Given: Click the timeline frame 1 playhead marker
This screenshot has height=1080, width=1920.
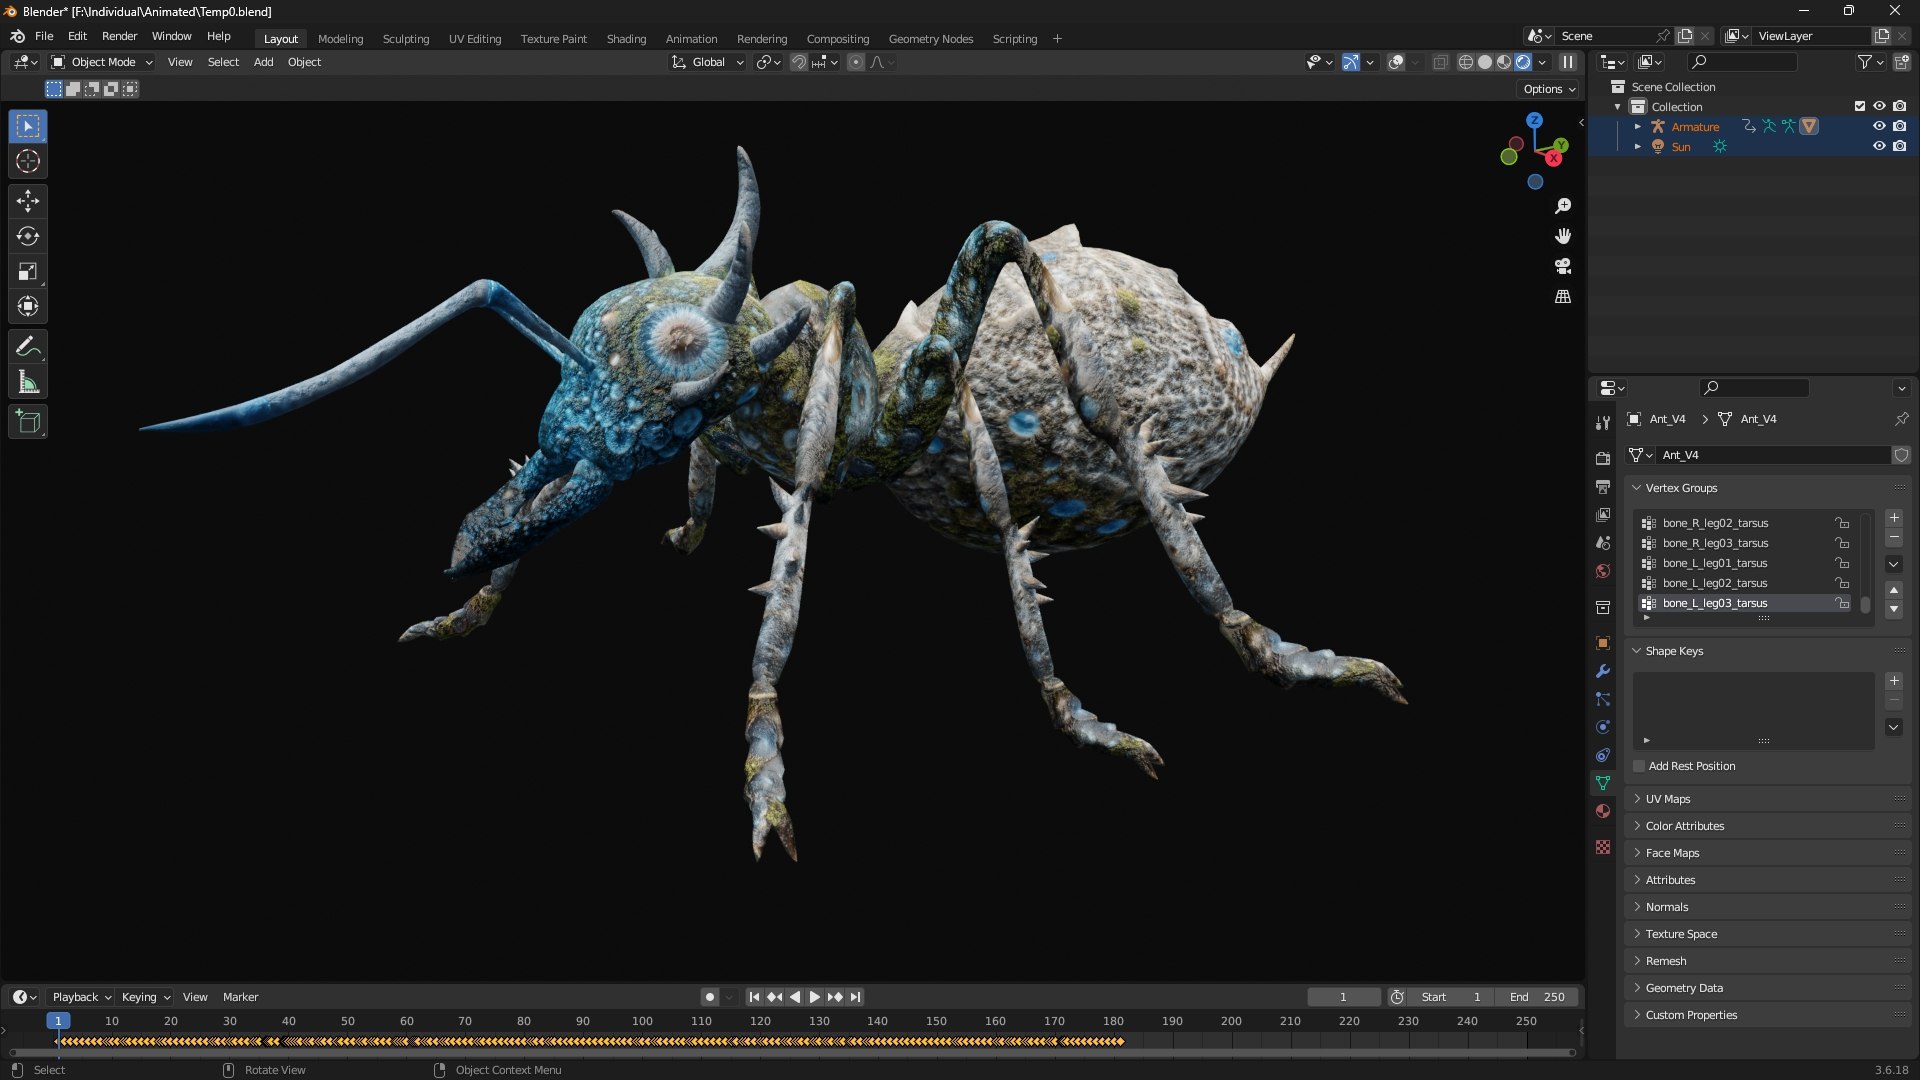Looking at the screenshot, I should coord(58,1021).
